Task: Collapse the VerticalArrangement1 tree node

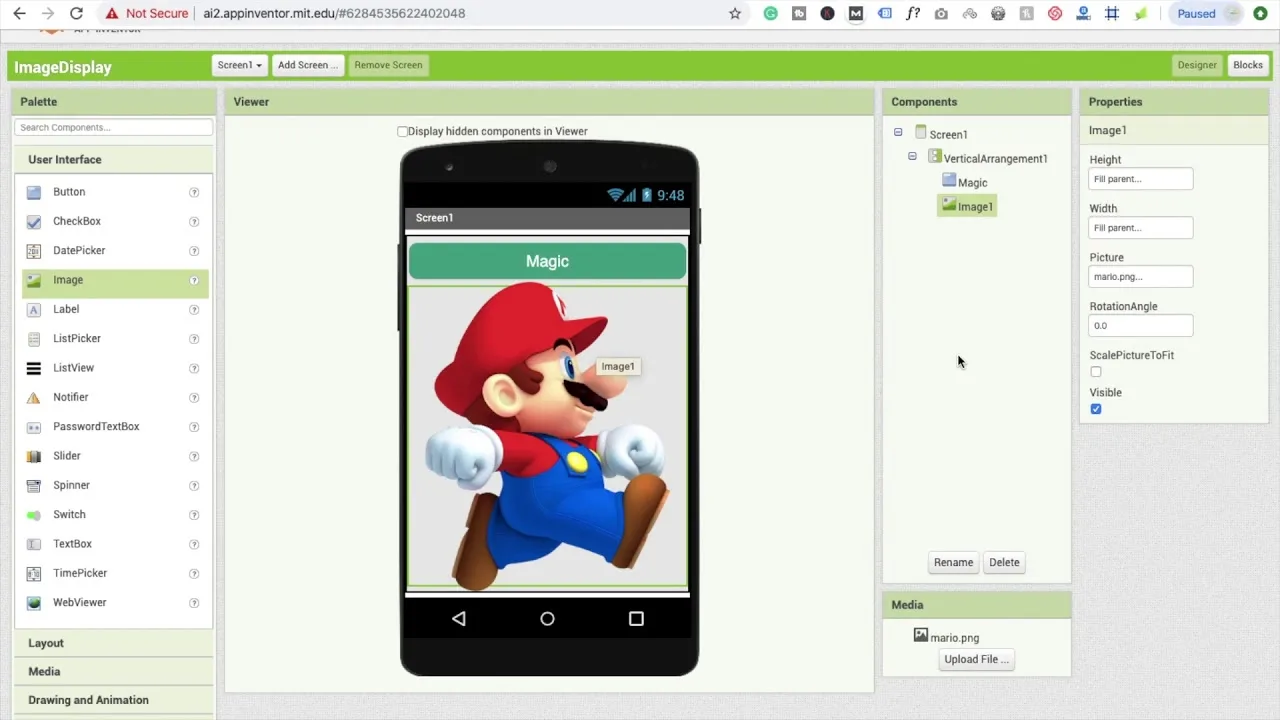Action: [912, 156]
